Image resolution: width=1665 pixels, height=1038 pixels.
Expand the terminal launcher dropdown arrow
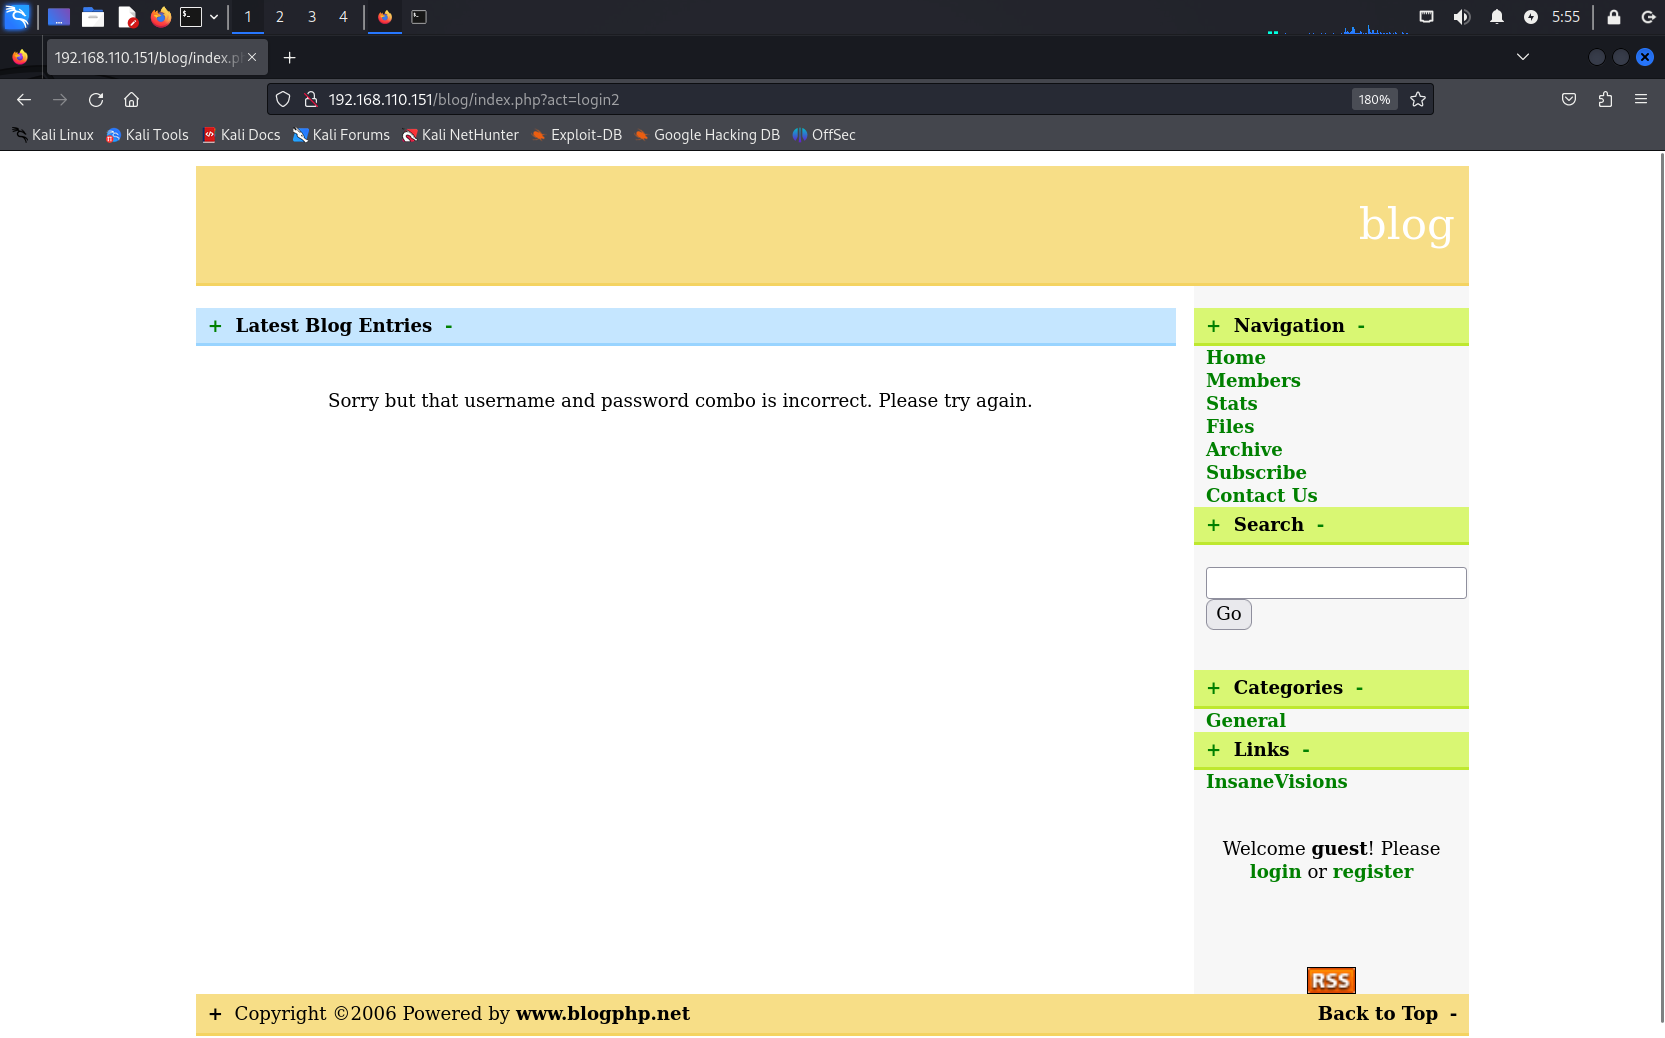click(x=214, y=17)
